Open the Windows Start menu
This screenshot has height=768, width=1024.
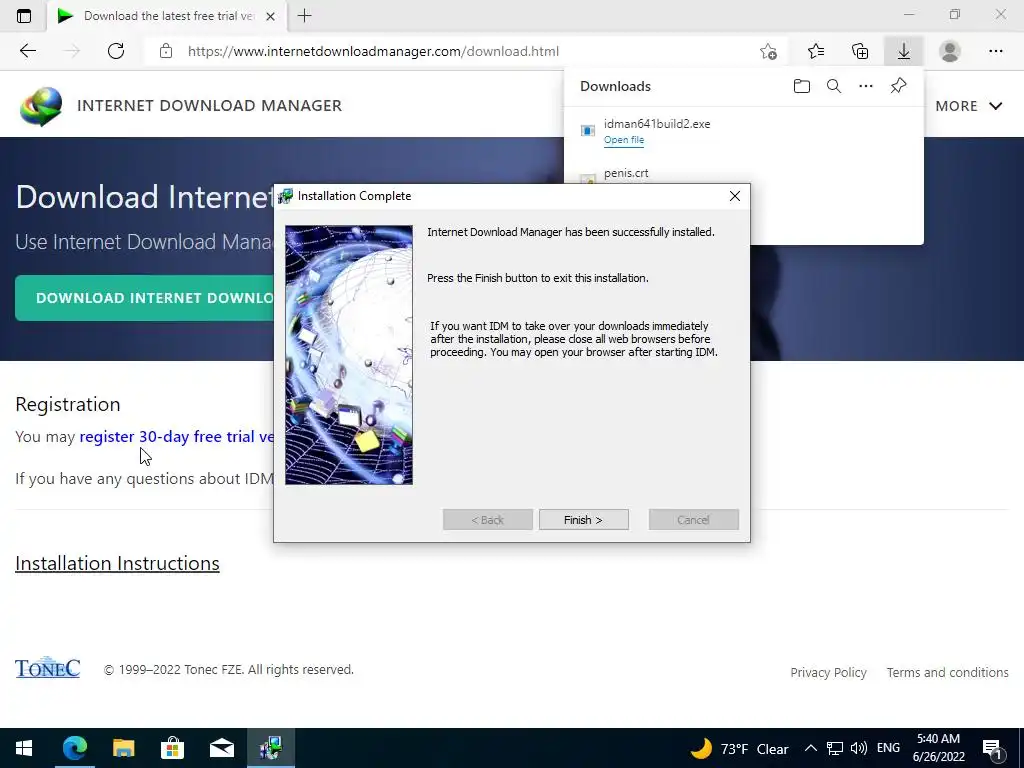pyautogui.click(x=24, y=748)
